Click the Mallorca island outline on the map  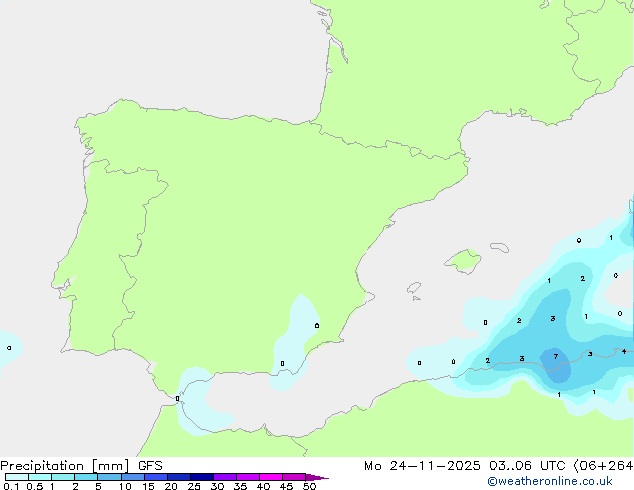463,261
